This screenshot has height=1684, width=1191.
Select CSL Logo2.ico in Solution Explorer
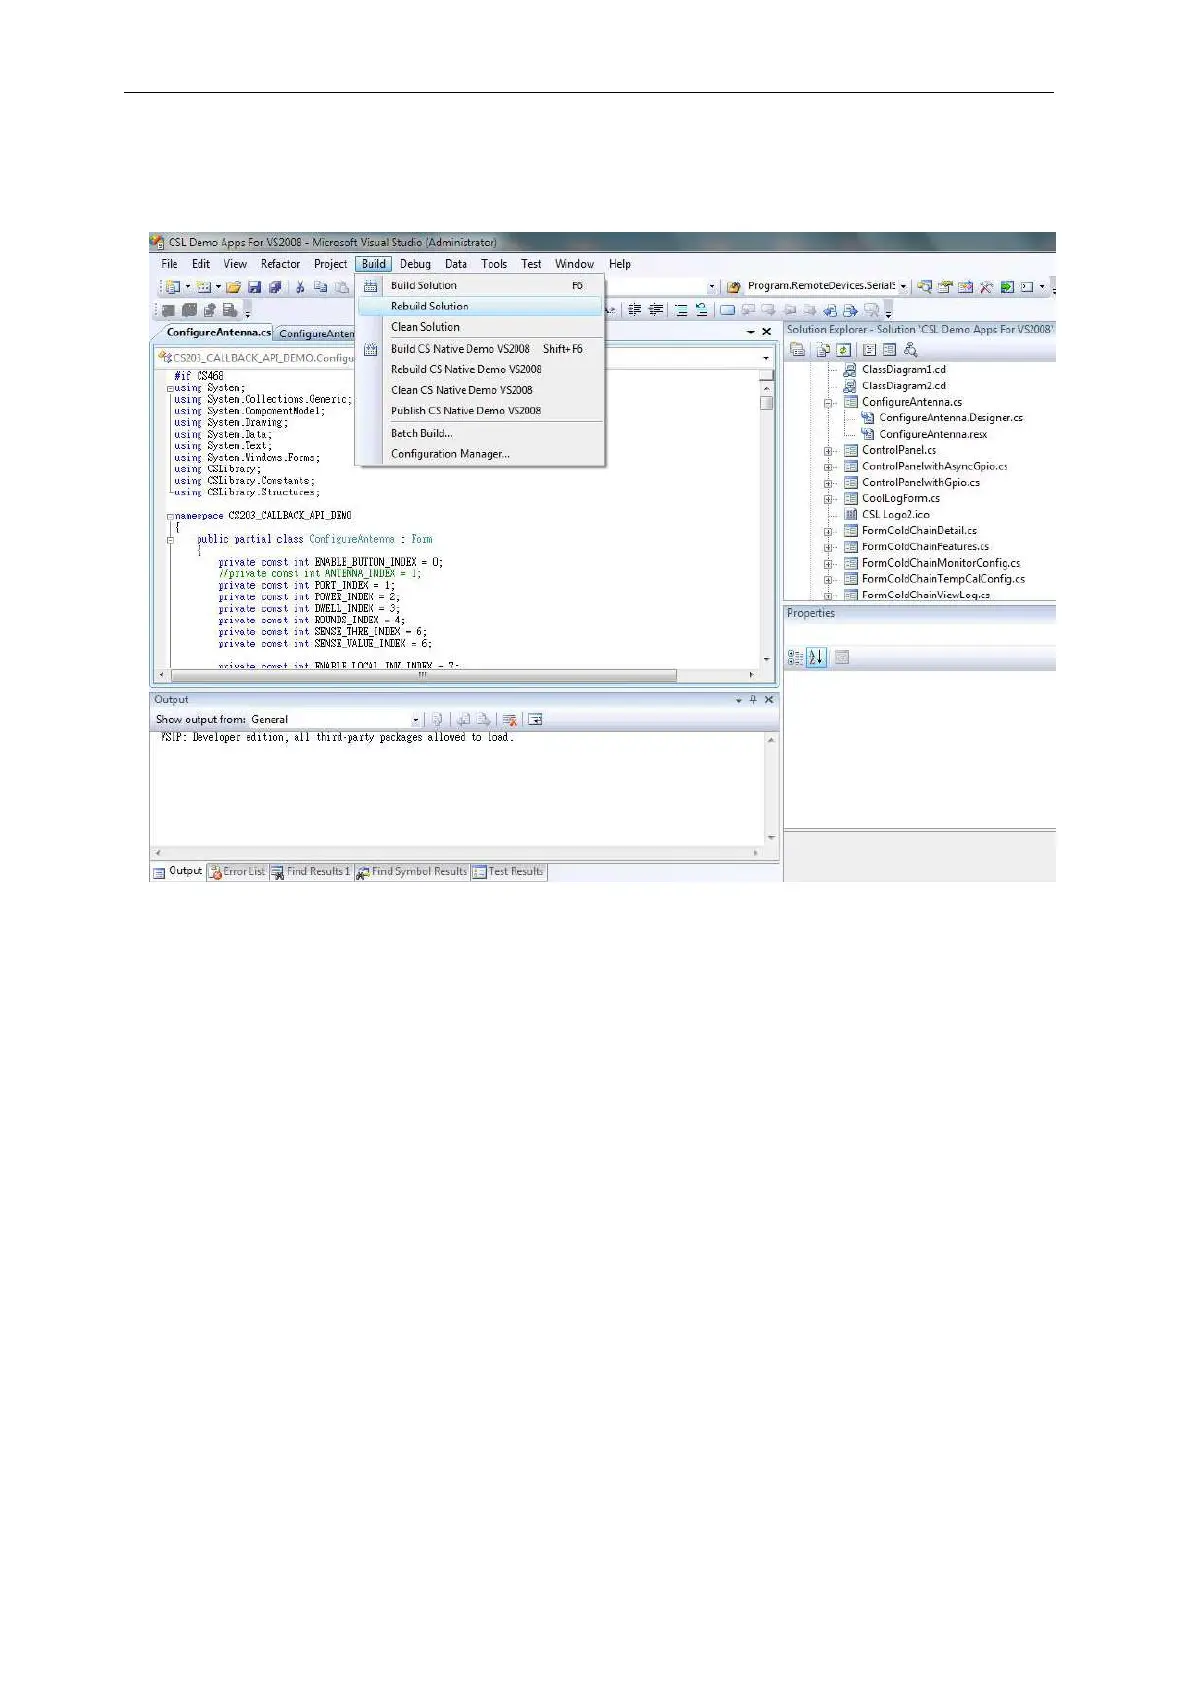(895, 515)
